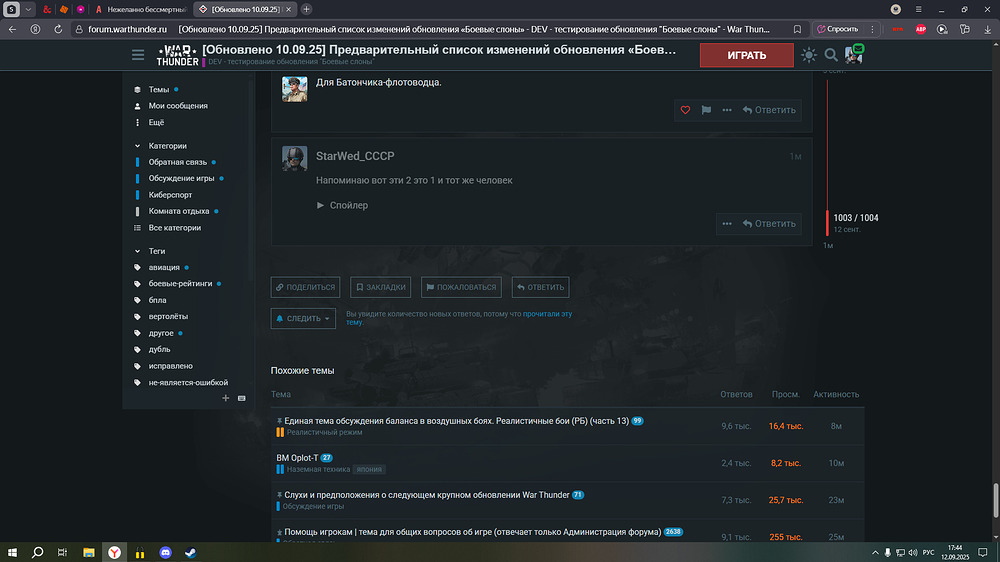Click the ОТВЕТИТЬ topic reply button
This screenshot has height=562, width=1000.
540,287
